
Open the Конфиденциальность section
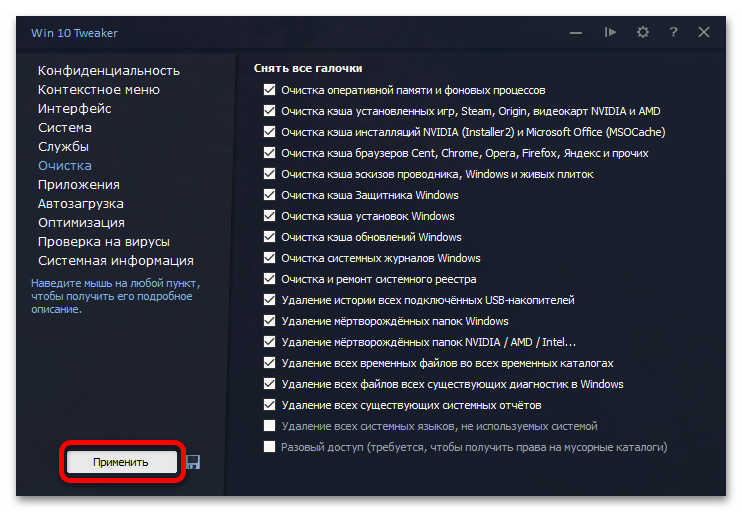click(109, 71)
